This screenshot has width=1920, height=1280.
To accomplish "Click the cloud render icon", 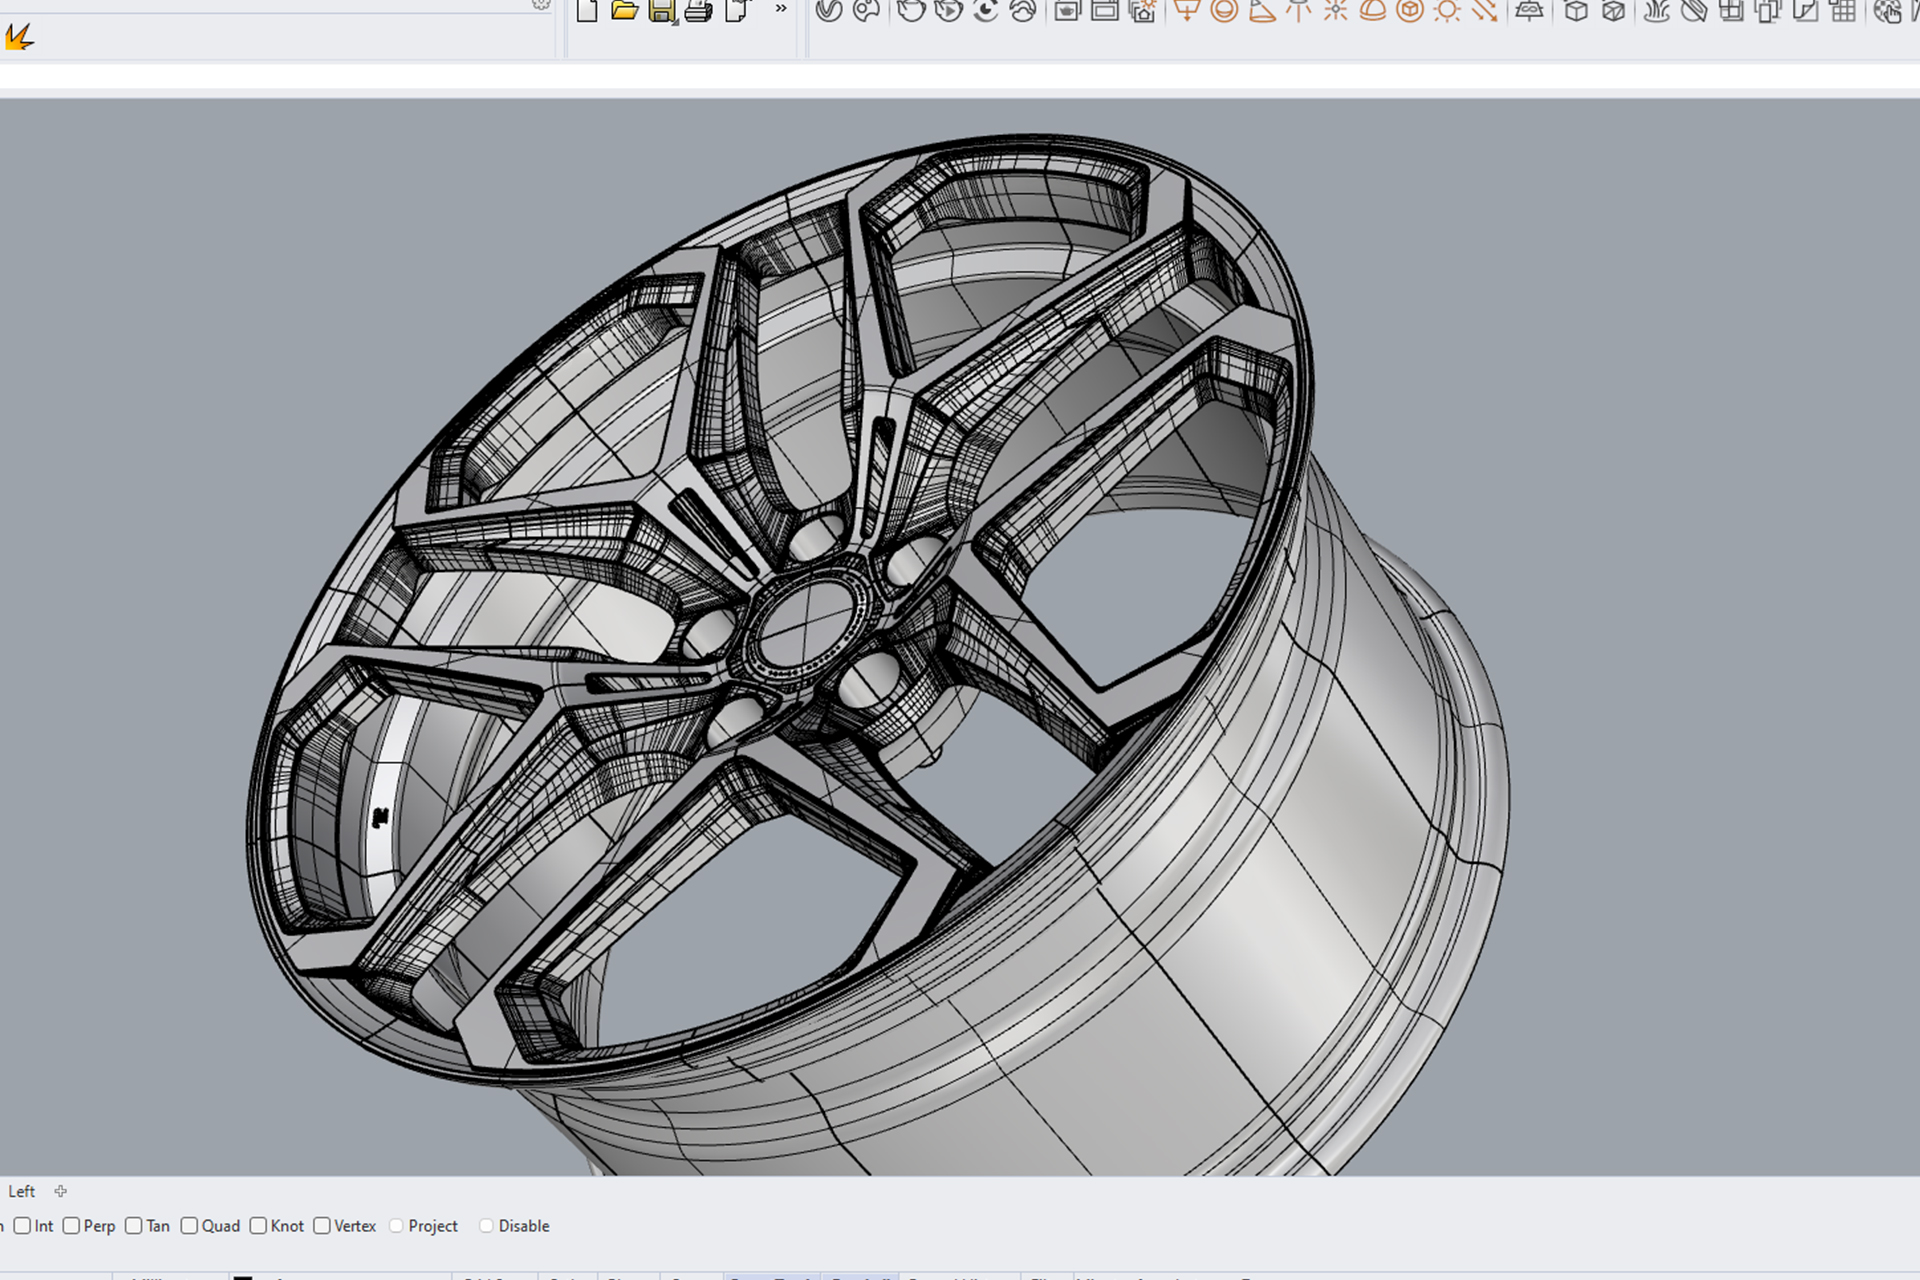I will click(1023, 10).
